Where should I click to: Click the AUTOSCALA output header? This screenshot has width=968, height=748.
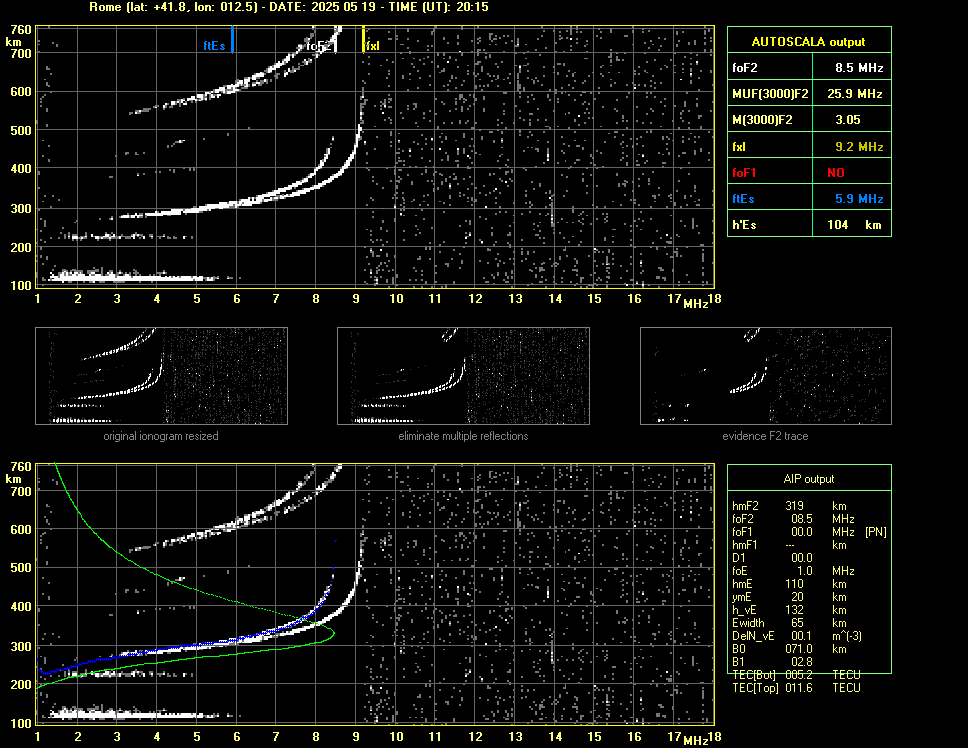[809, 42]
